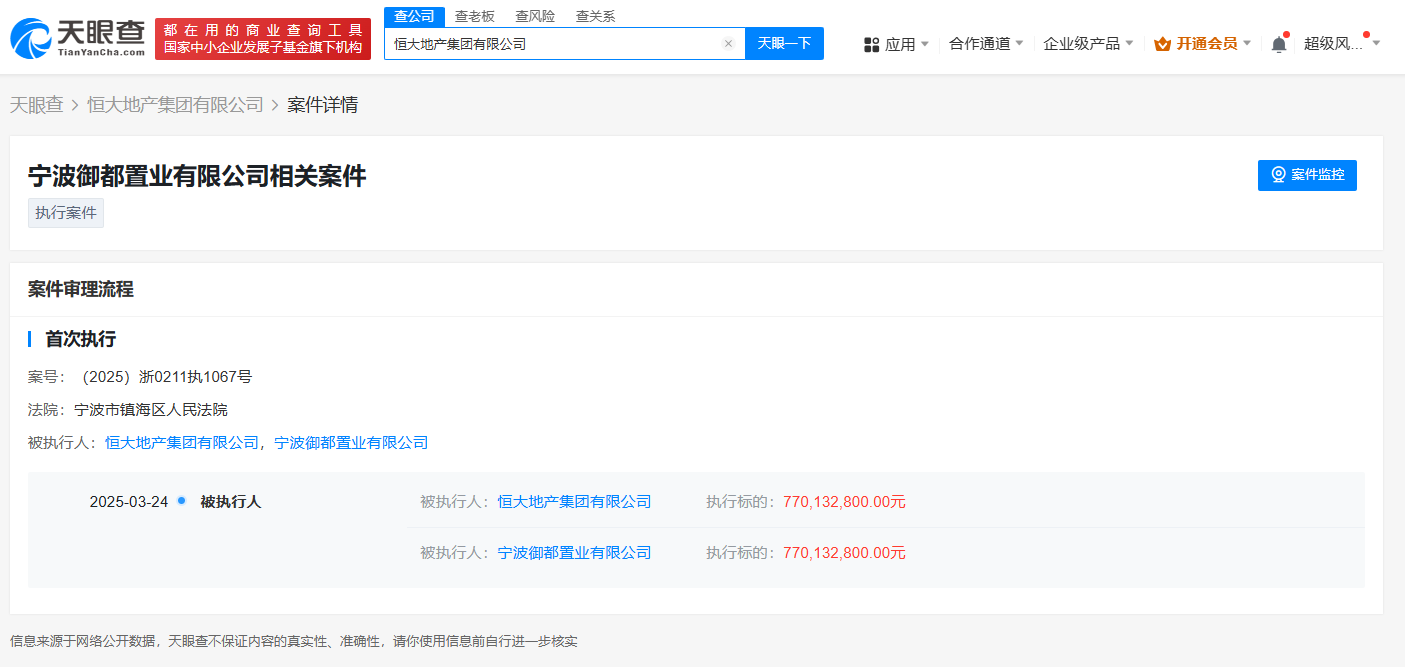Open 恒大地产集团有限公司 breadcrumb link
Viewport: 1405px width, 667px height.
click(x=175, y=105)
